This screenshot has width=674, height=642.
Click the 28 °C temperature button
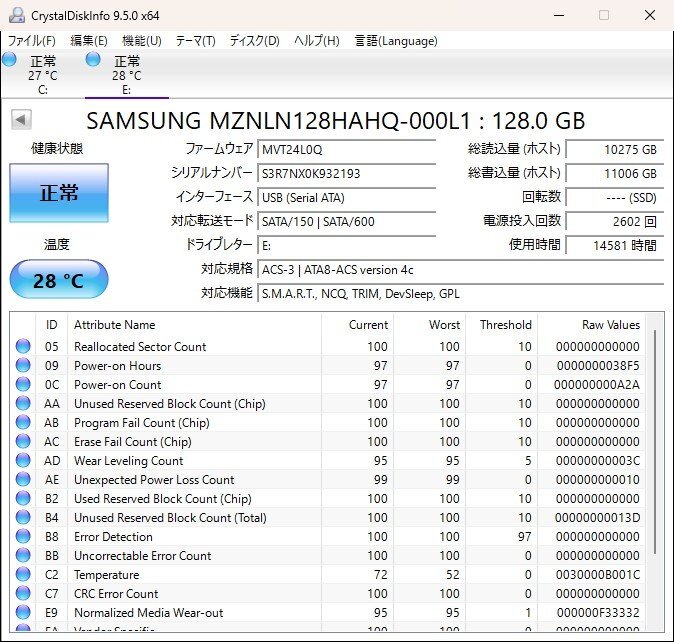pyautogui.click(x=59, y=280)
